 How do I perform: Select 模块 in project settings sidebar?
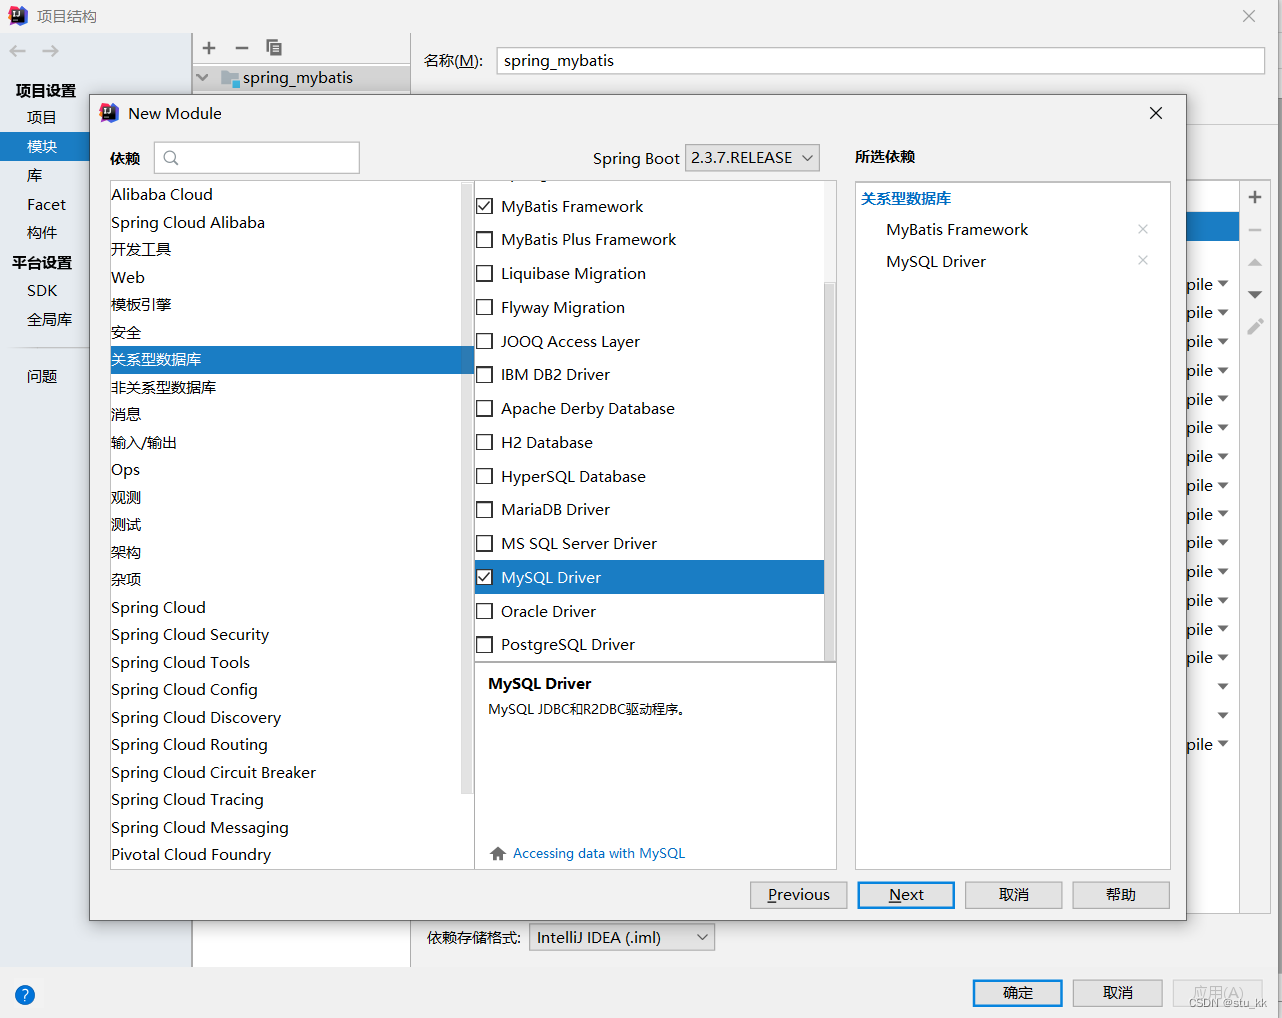(x=45, y=146)
